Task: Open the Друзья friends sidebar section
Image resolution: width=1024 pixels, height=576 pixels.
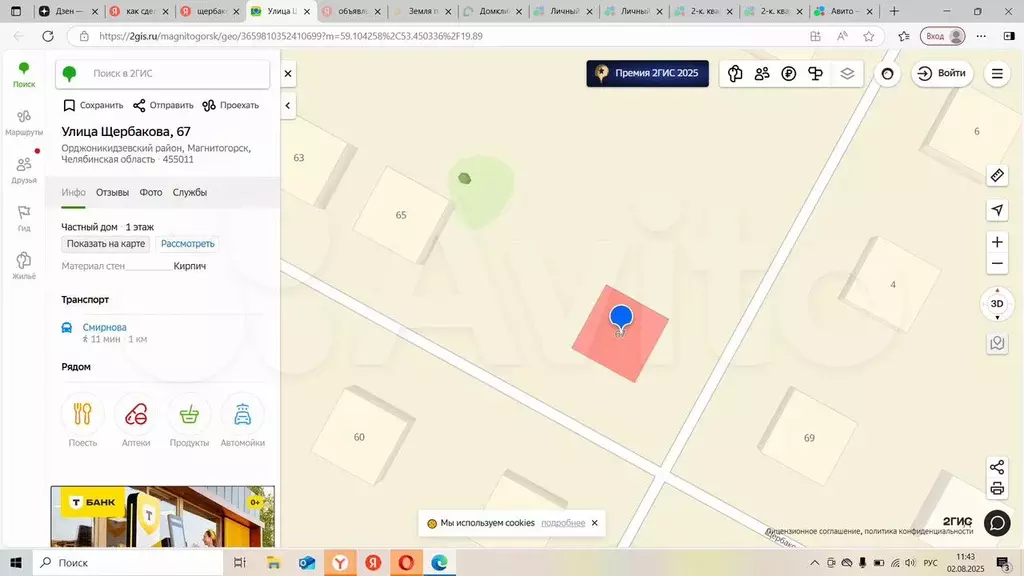Action: (24, 170)
